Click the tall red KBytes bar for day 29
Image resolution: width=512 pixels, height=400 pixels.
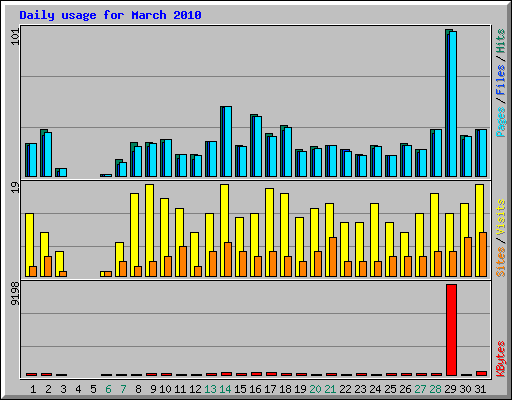[451, 330]
